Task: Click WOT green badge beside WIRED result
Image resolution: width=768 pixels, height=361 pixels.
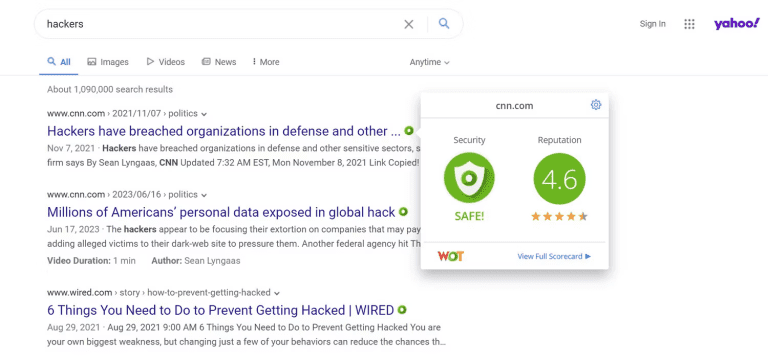Action: pos(402,310)
